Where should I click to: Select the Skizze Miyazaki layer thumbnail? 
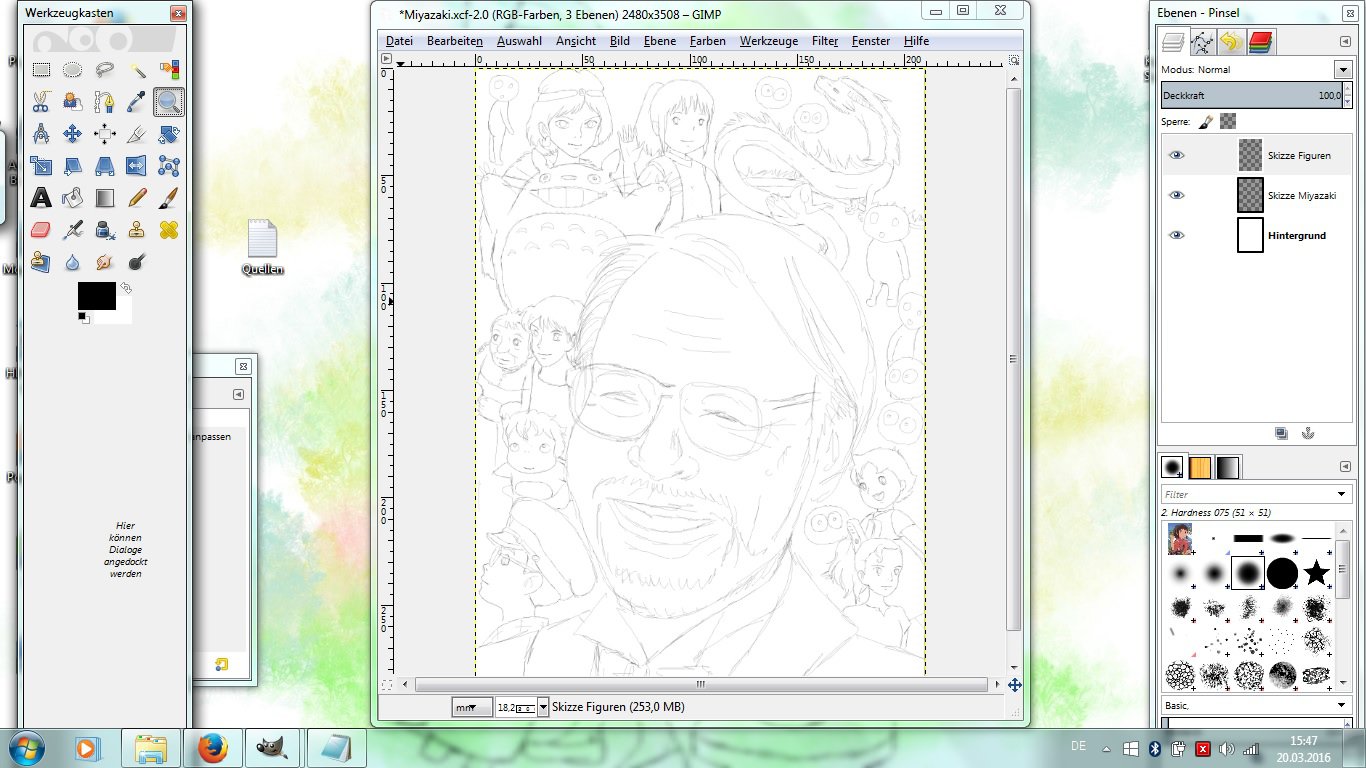[1250, 195]
